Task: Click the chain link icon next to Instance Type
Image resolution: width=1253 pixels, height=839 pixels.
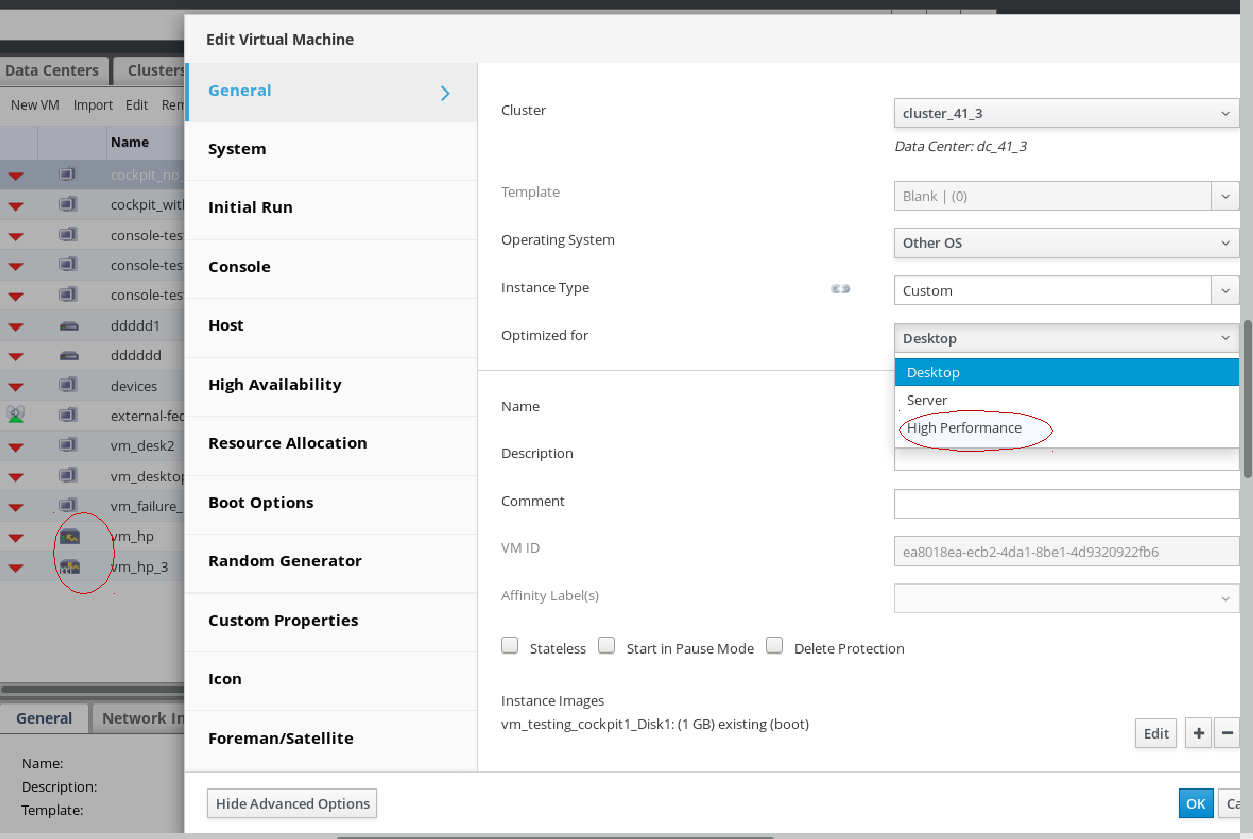Action: [x=840, y=289]
